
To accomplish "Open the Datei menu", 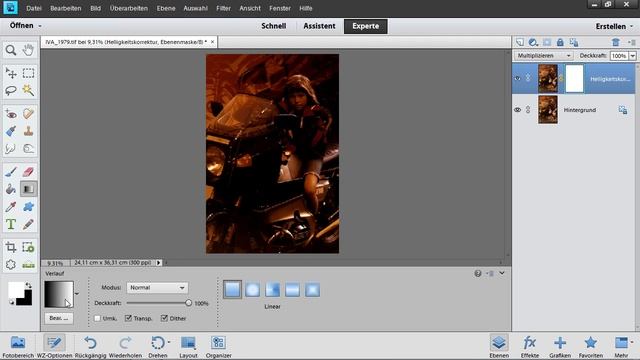I will click(x=33, y=8).
